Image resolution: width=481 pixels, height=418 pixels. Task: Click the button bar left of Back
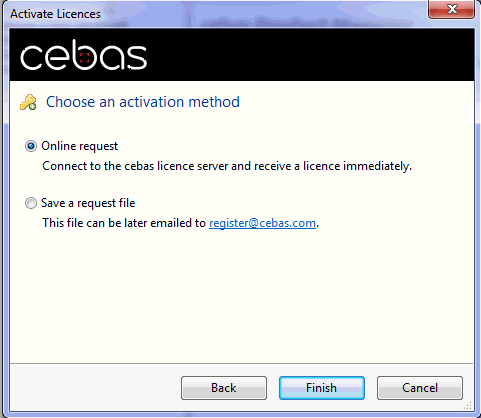click(x=96, y=388)
